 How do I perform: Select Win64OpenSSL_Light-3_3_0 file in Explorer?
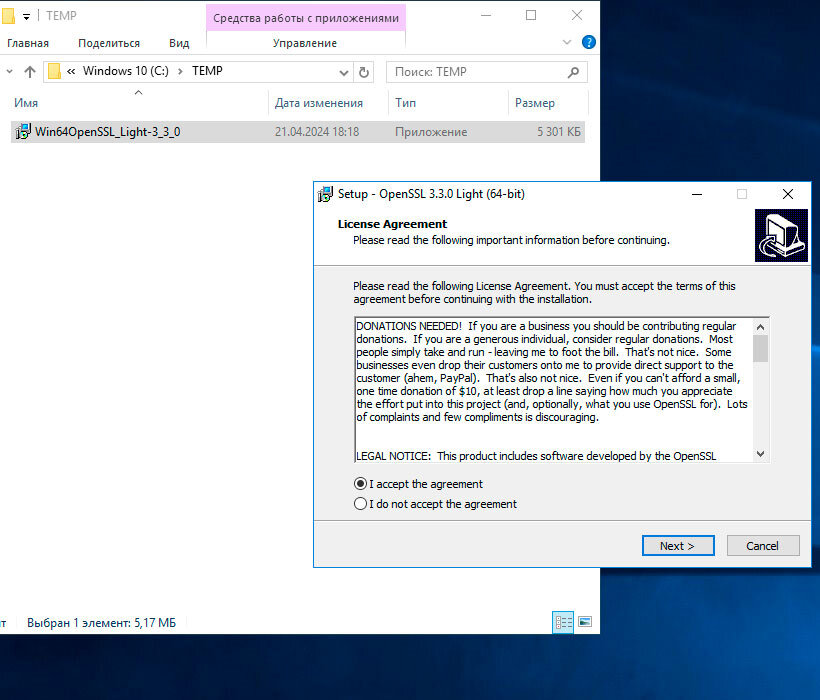tap(298, 132)
